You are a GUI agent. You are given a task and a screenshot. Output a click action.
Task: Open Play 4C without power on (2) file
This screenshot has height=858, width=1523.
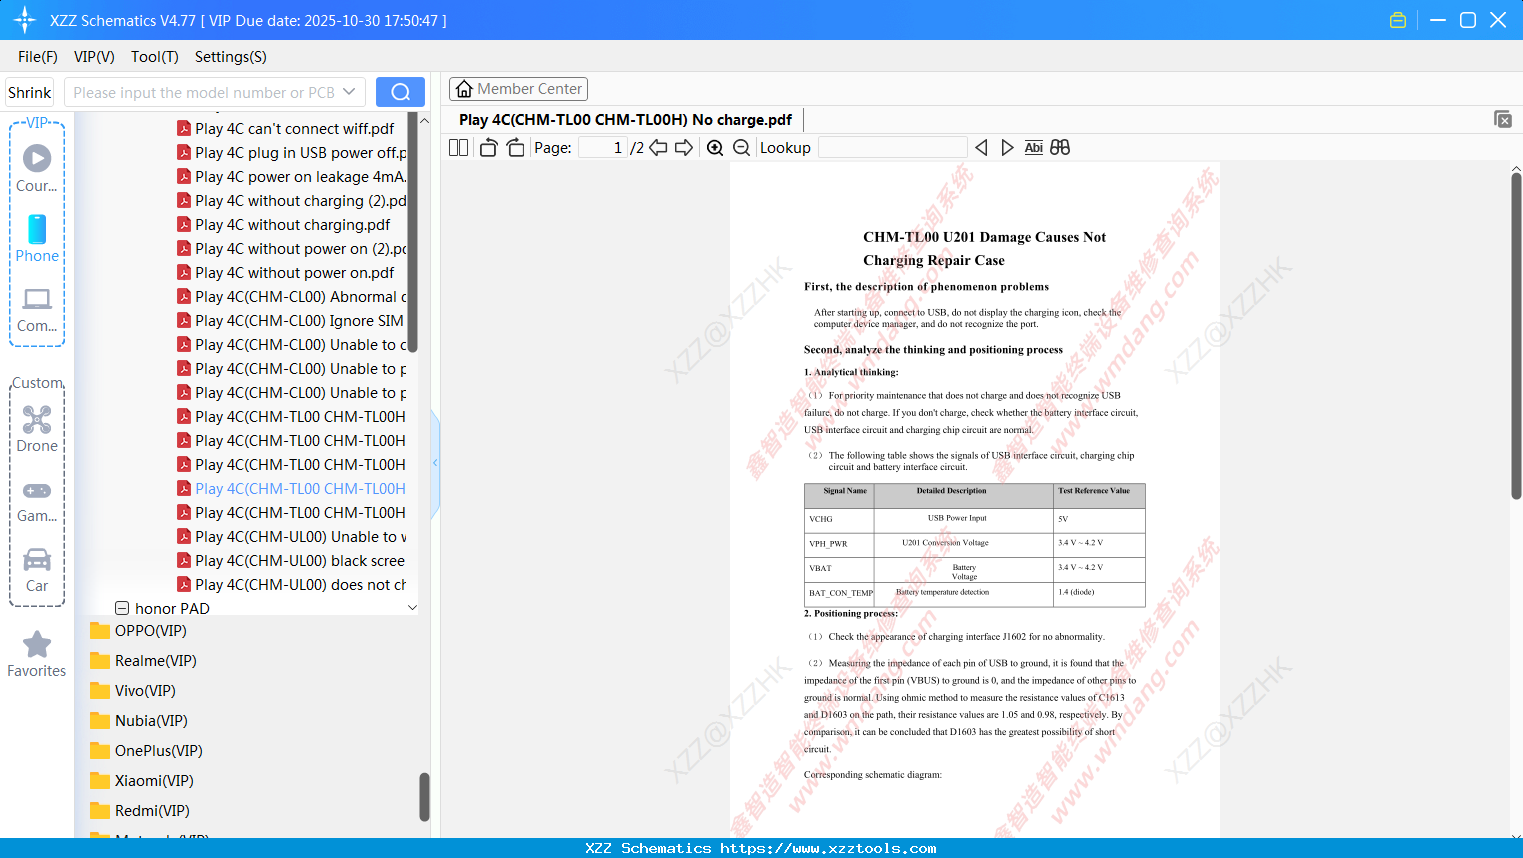292,249
